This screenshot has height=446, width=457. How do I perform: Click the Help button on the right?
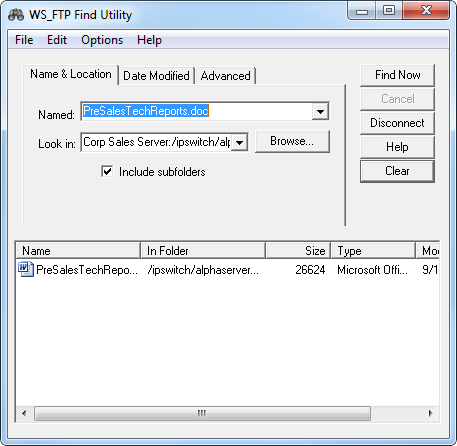[x=397, y=147]
